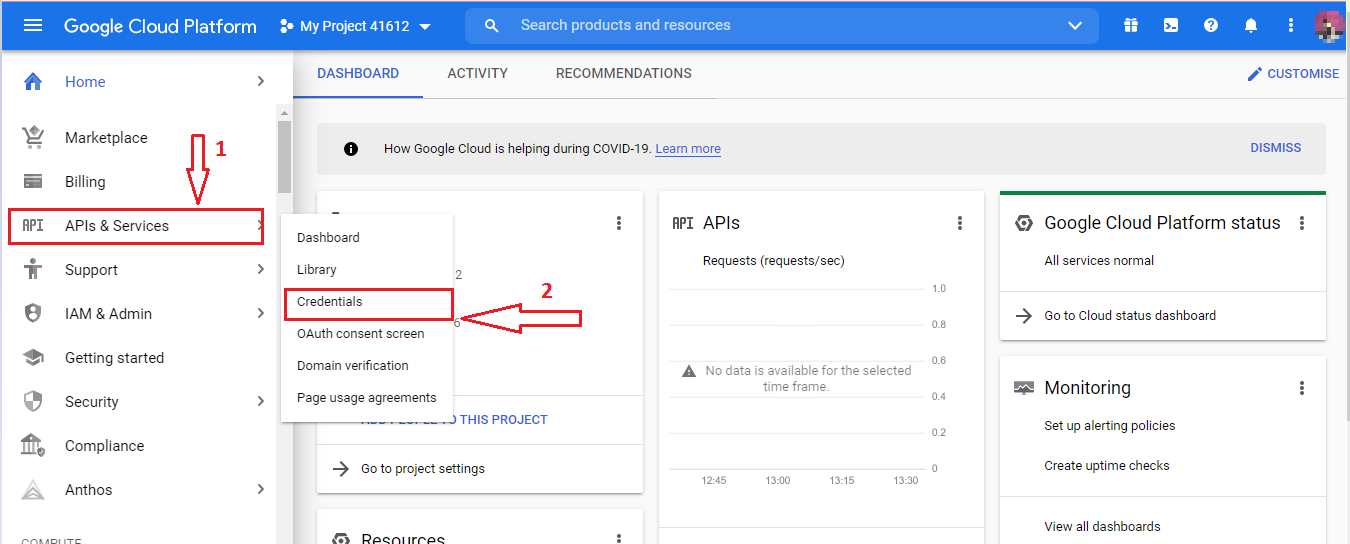Switch to the ACTIVITY tab
The width and height of the screenshot is (1350, 544).
click(x=478, y=74)
